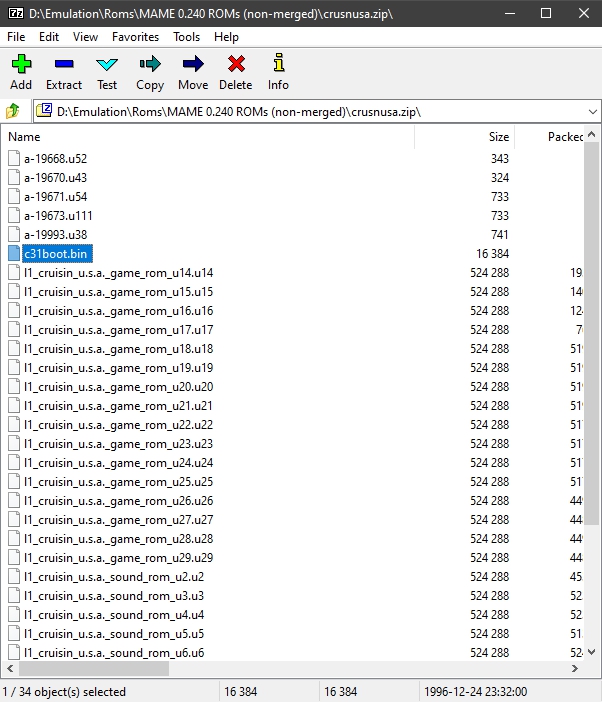This screenshot has width=602, height=702.
Task: Click the vertical scrollbar thumb
Action: click(x=592, y=334)
